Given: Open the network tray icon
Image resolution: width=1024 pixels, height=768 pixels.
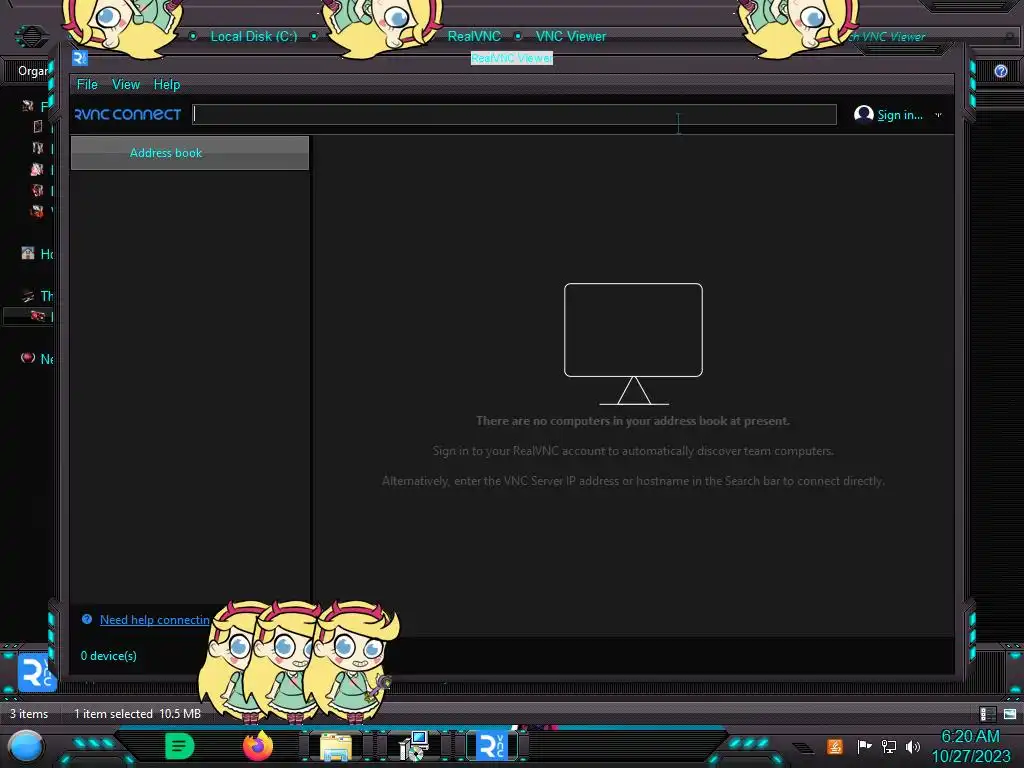Looking at the screenshot, I should point(889,746).
